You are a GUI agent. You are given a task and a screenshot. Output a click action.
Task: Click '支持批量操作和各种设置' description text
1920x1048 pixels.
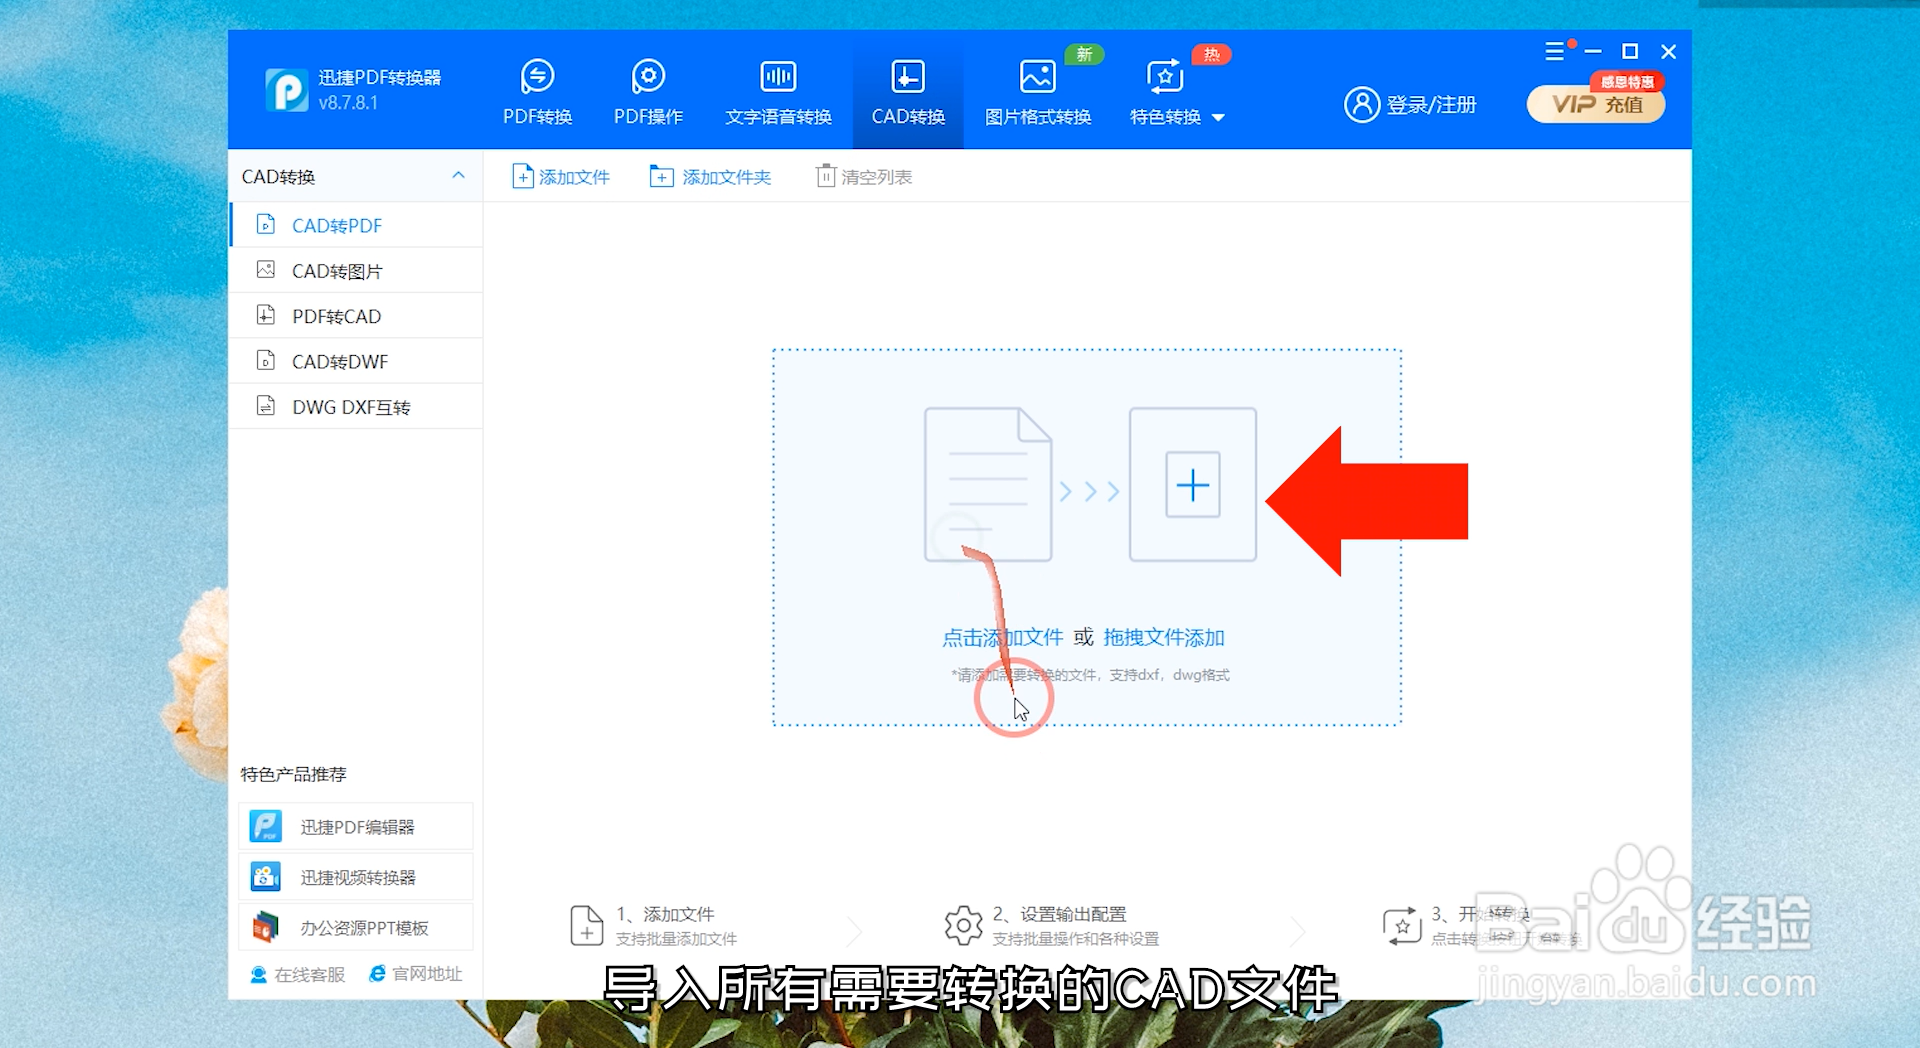tap(1075, 939)
